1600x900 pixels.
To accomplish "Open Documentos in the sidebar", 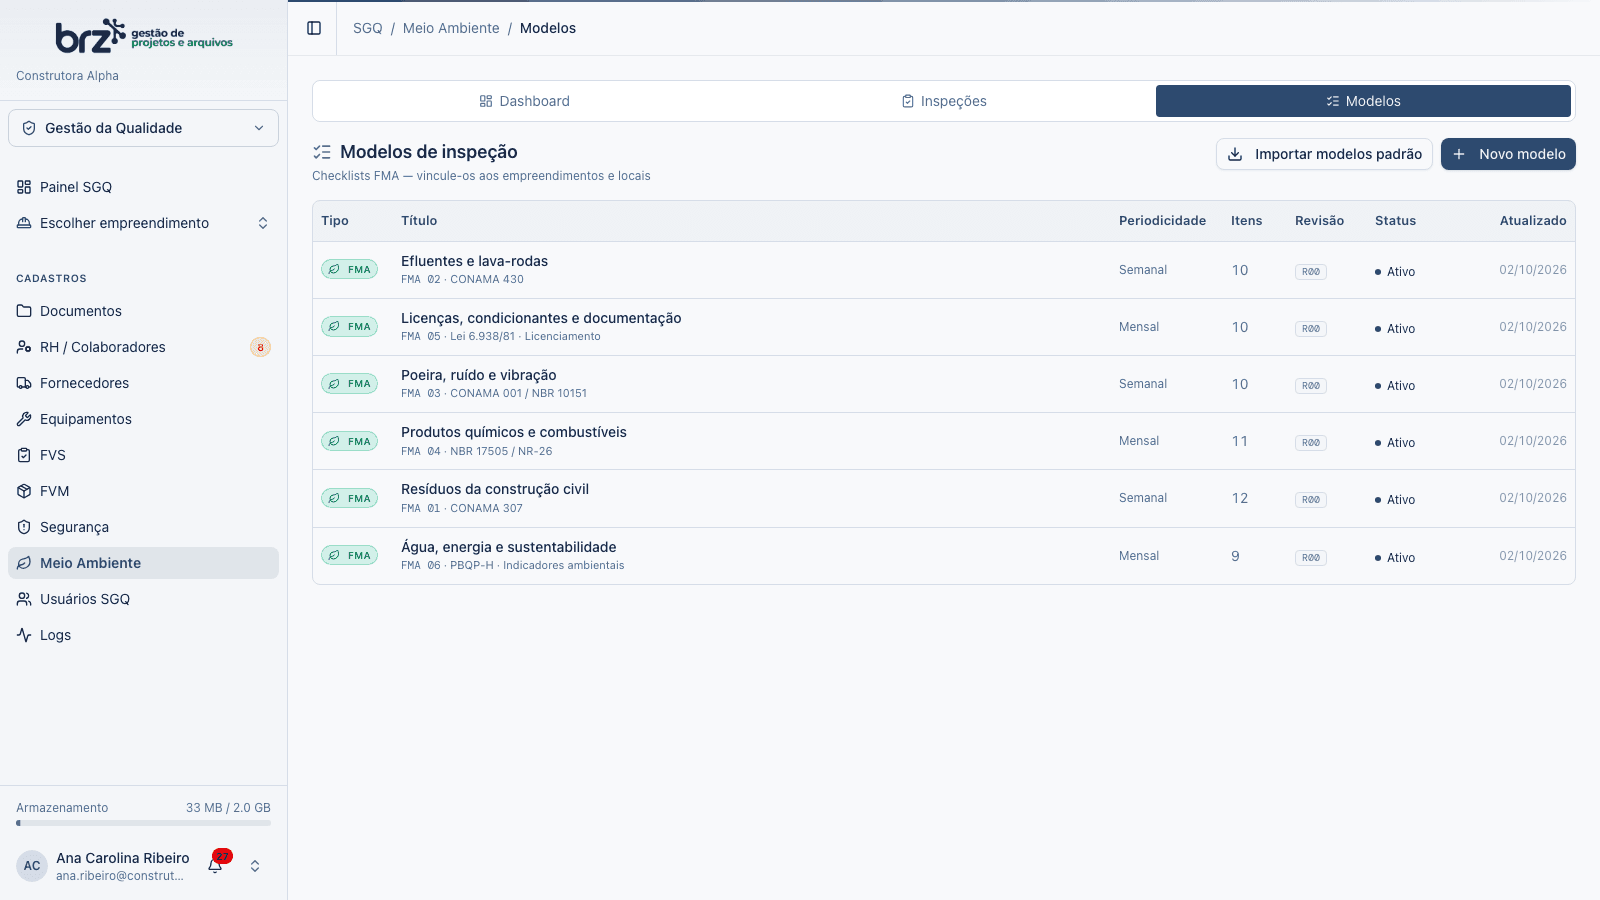I will tap(143, 311).
